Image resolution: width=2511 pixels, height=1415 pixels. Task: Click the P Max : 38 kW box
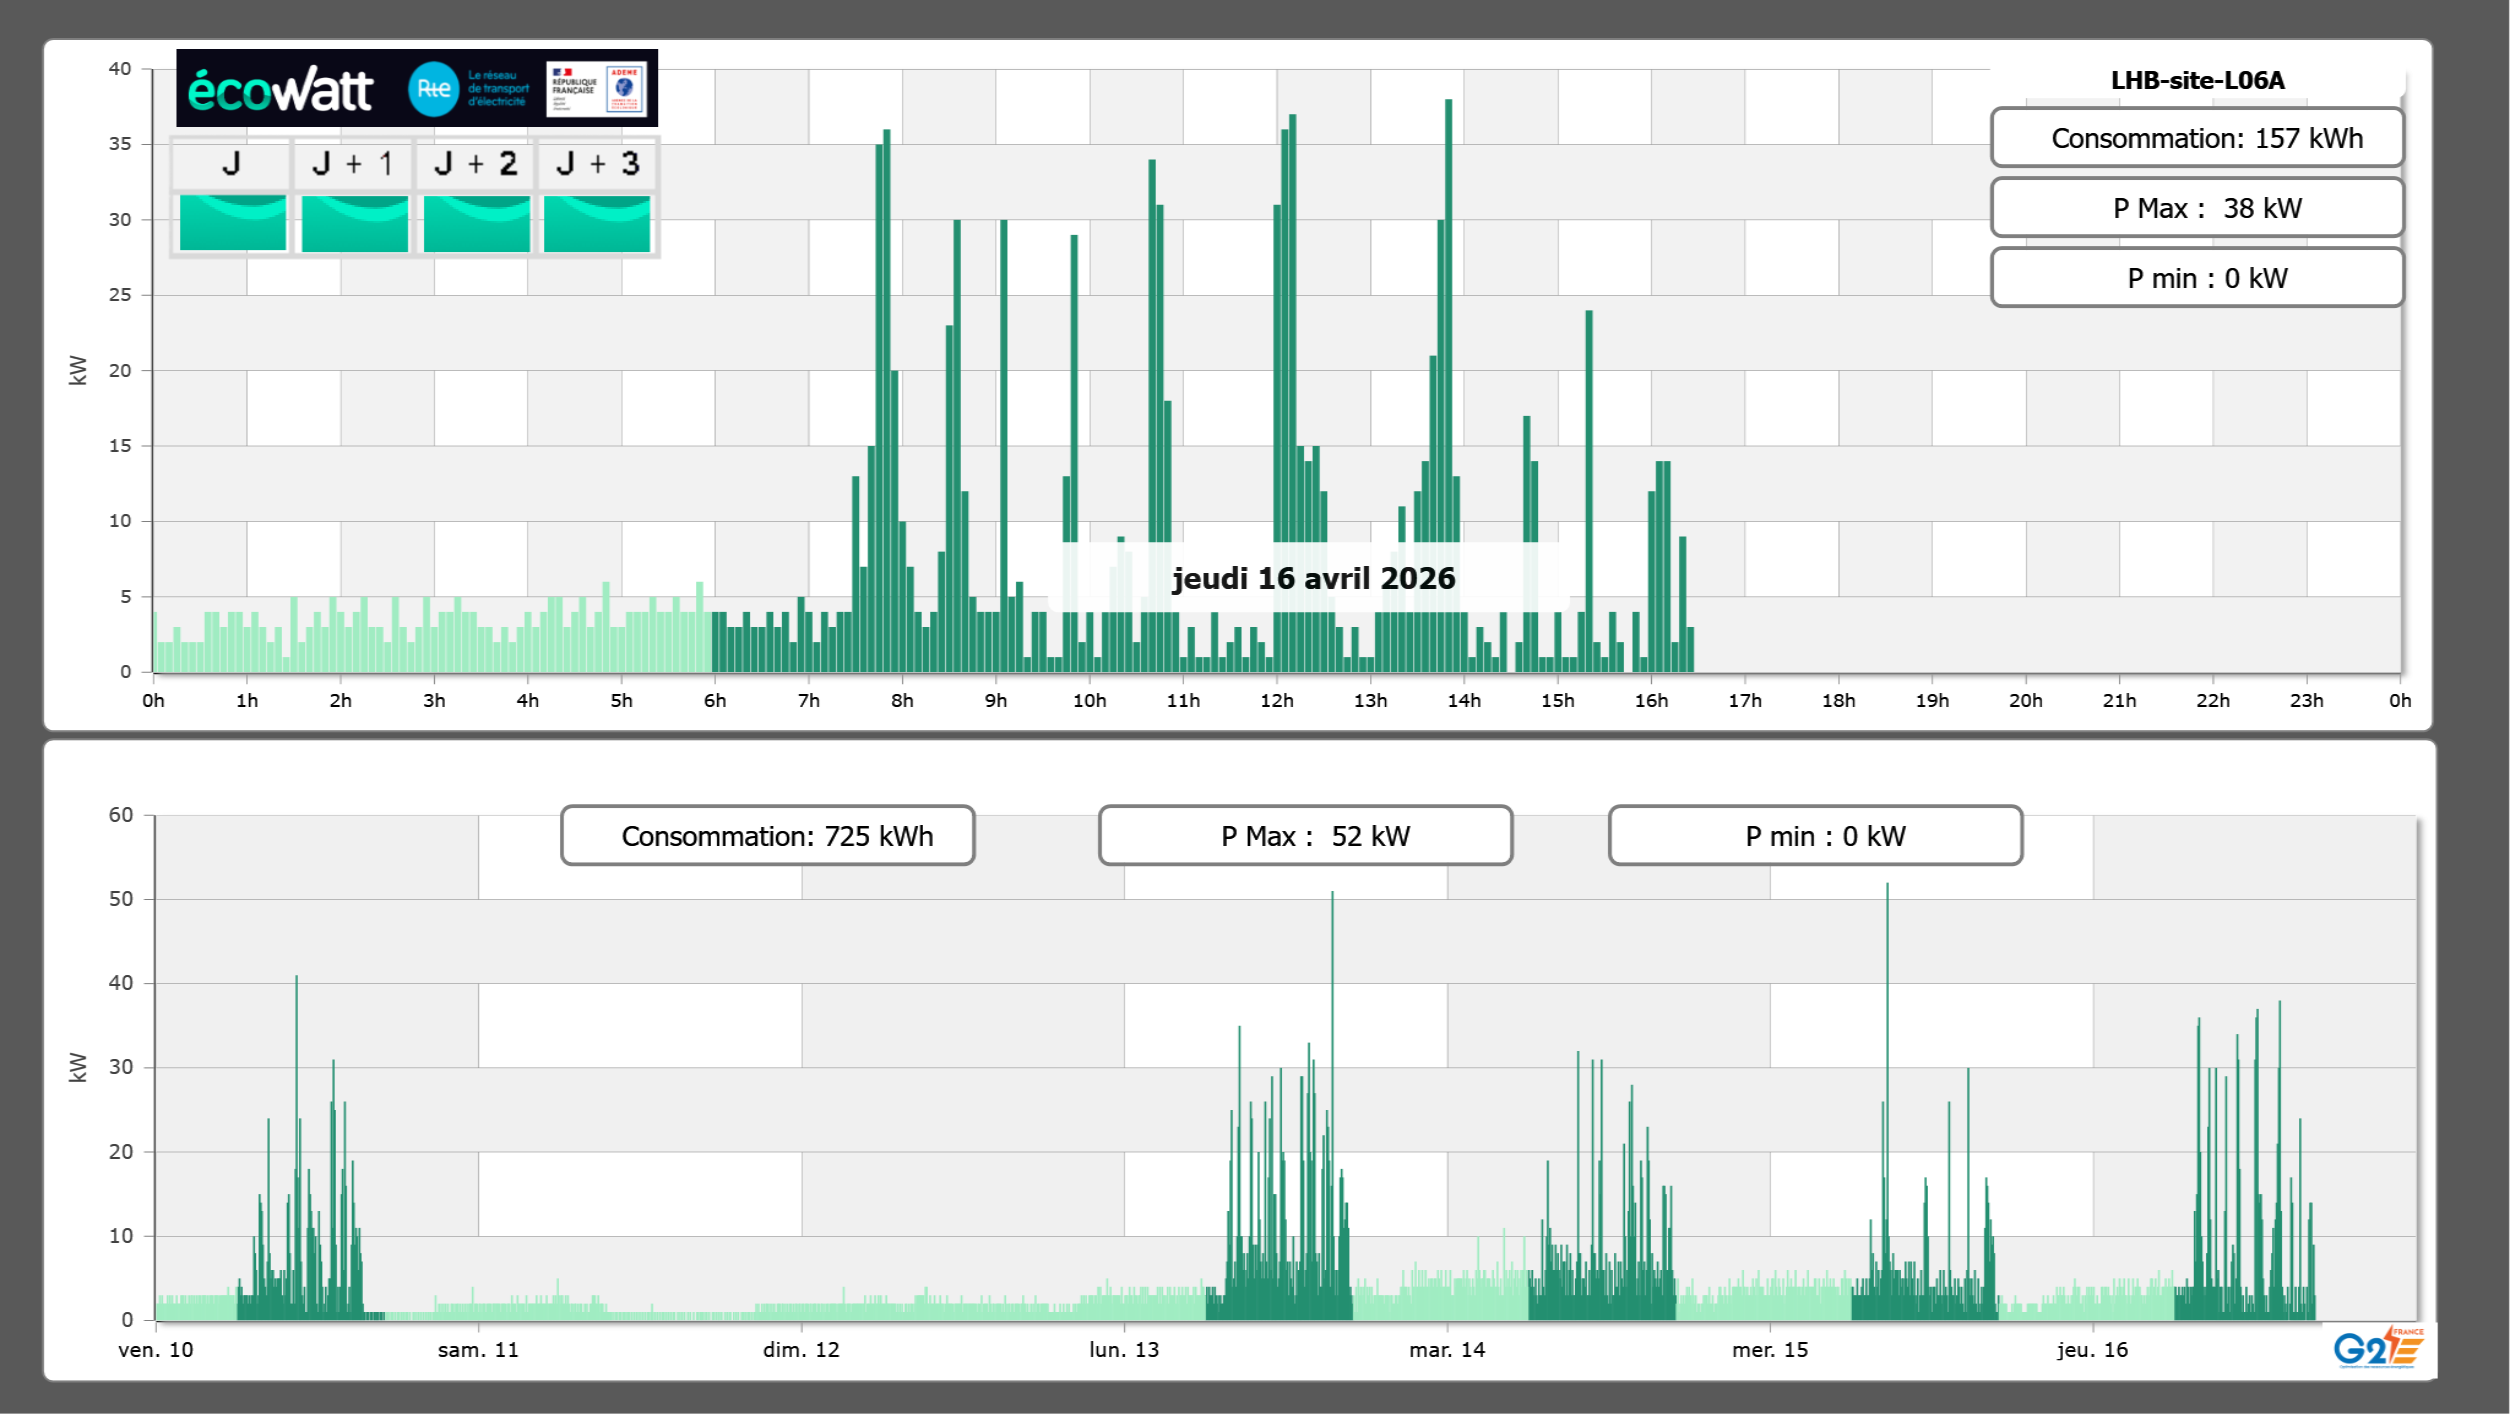2196,208
